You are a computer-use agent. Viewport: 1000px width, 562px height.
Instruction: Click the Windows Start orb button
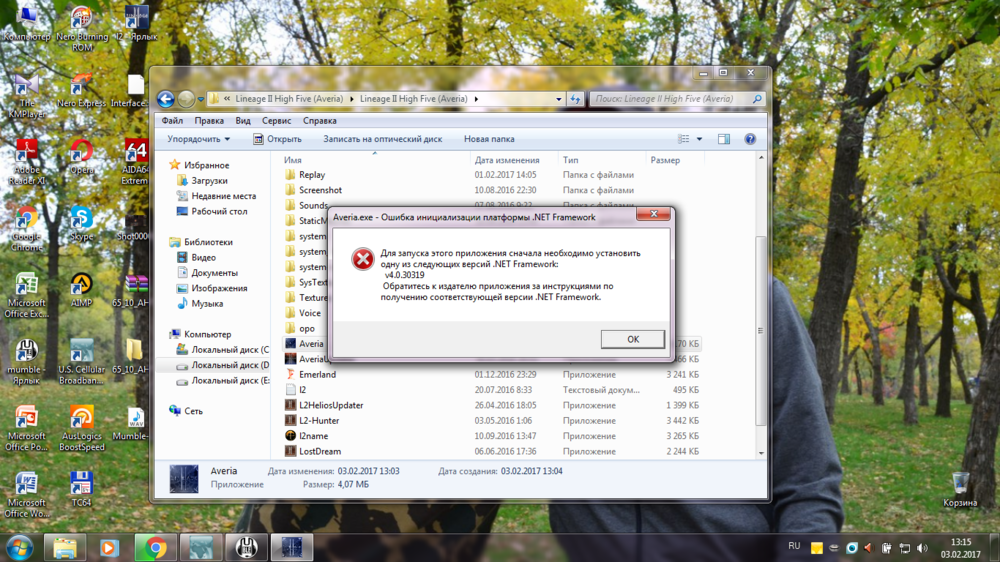(19, 547)
